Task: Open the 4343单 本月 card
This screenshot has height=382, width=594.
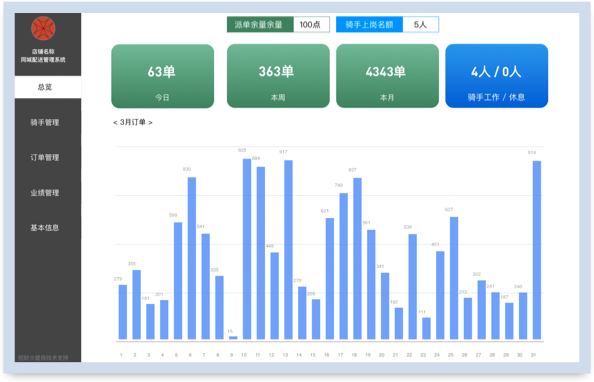Action: 387,76
